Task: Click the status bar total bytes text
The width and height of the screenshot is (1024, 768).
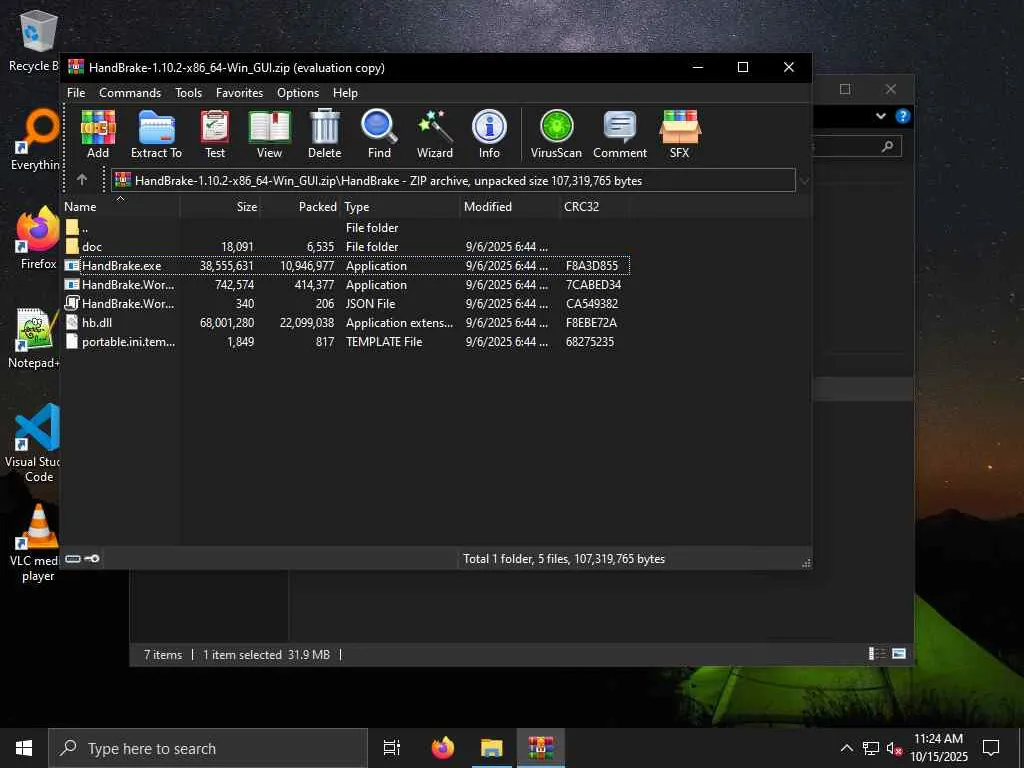Action: (x=564, y=559)
